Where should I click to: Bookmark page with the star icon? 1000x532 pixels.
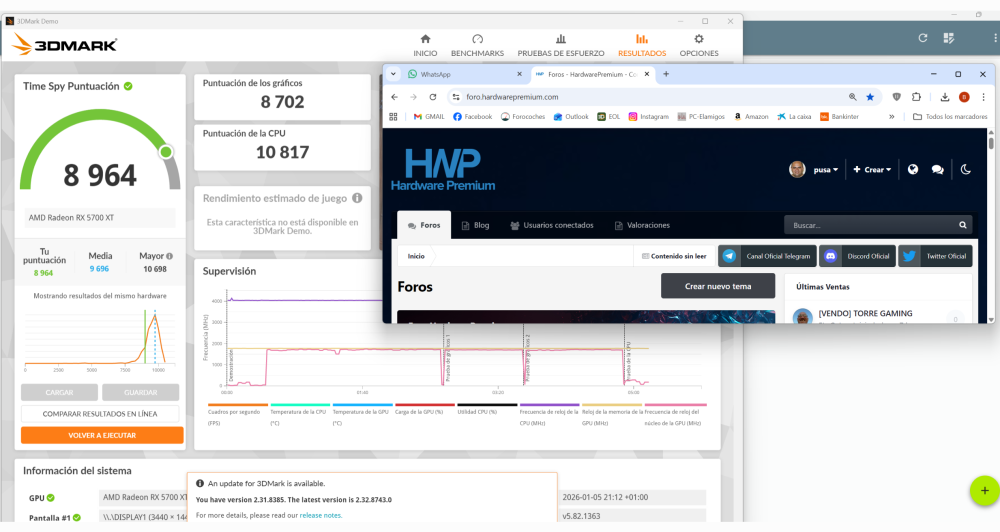coord(870,97)
